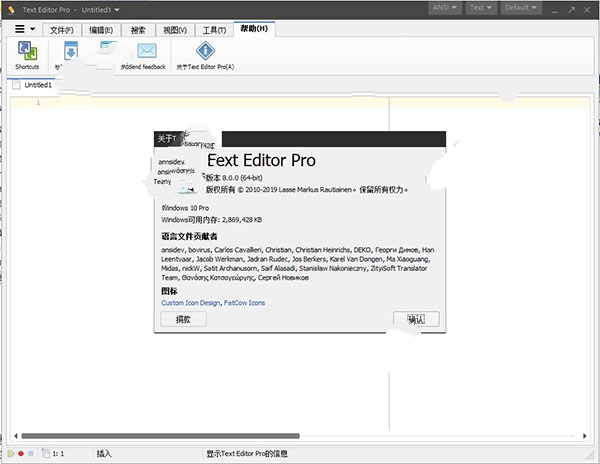The width and height of the screenshot is (600, 464).
Task: Open the Custom Icon Design link
Action: (x=191, y=303)
